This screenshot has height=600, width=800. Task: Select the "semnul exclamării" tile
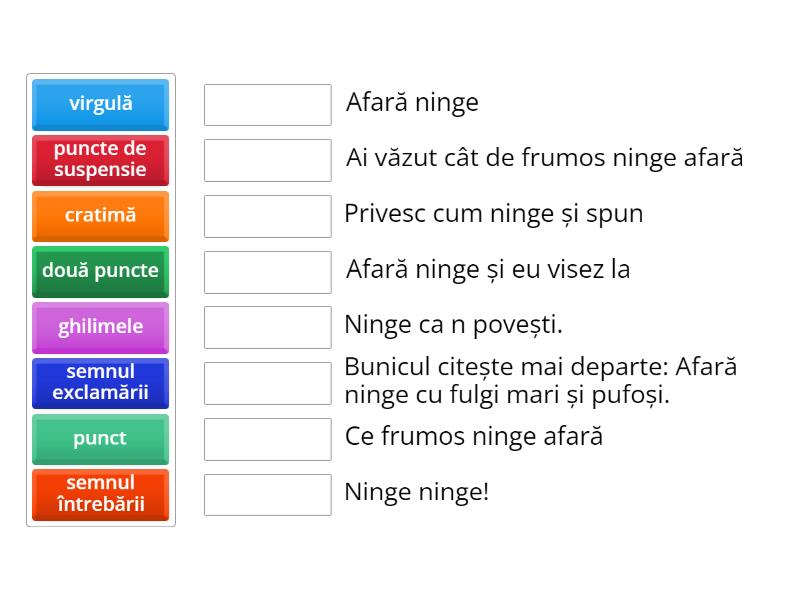pyautogui.click(x=100, y=383)
